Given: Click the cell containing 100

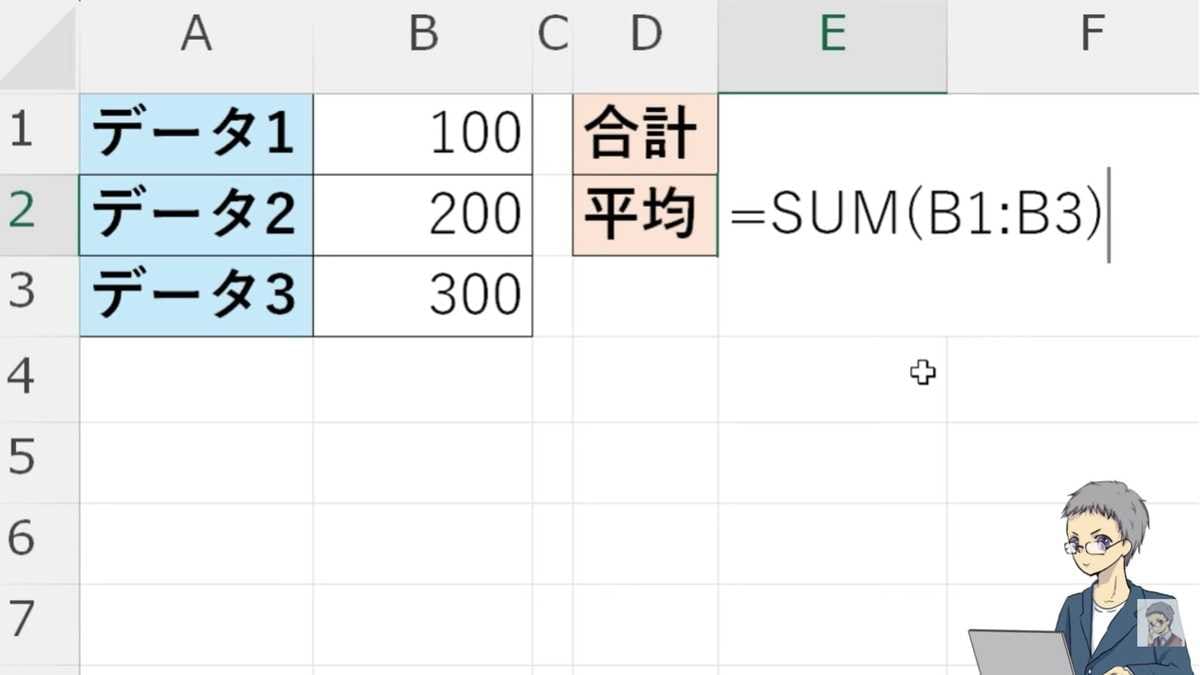Looking at the screenshot, I should coord(423,134).
